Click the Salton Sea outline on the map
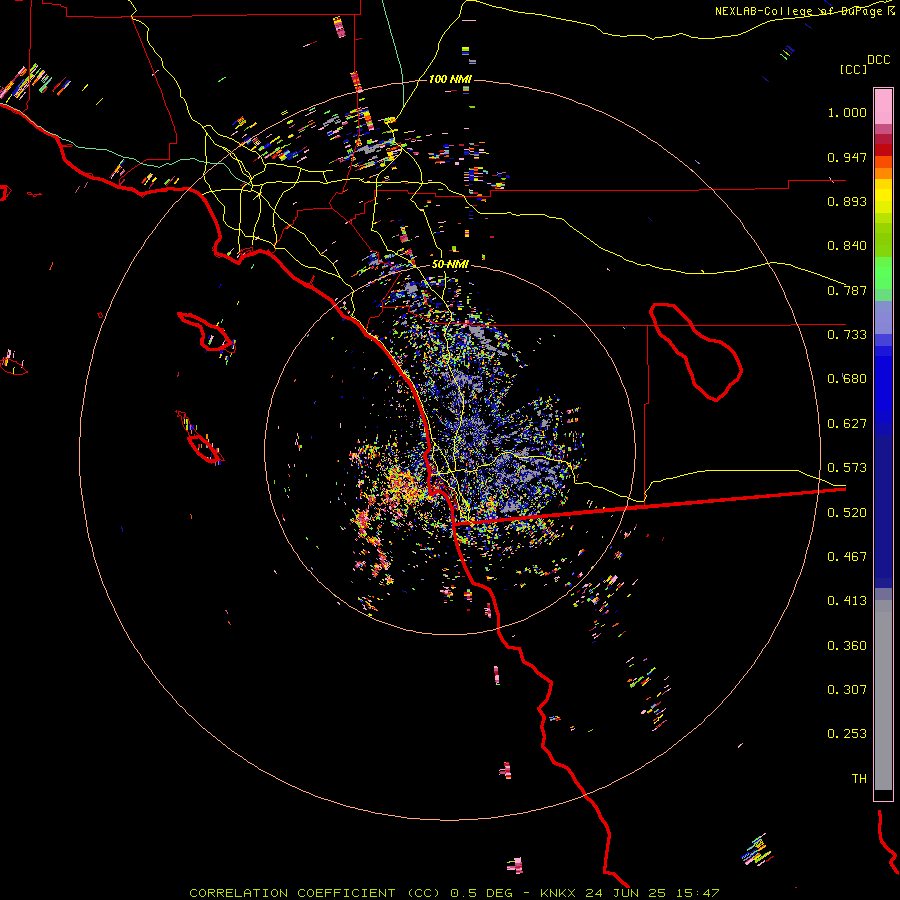Viewport: 900px width, 900px height. click(x=696, y=351)
